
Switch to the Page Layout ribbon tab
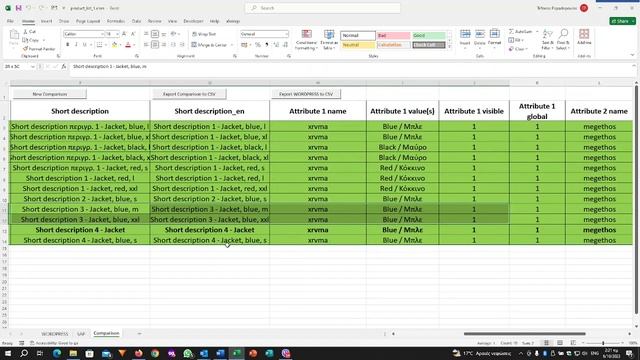click(x=88, y=21)
